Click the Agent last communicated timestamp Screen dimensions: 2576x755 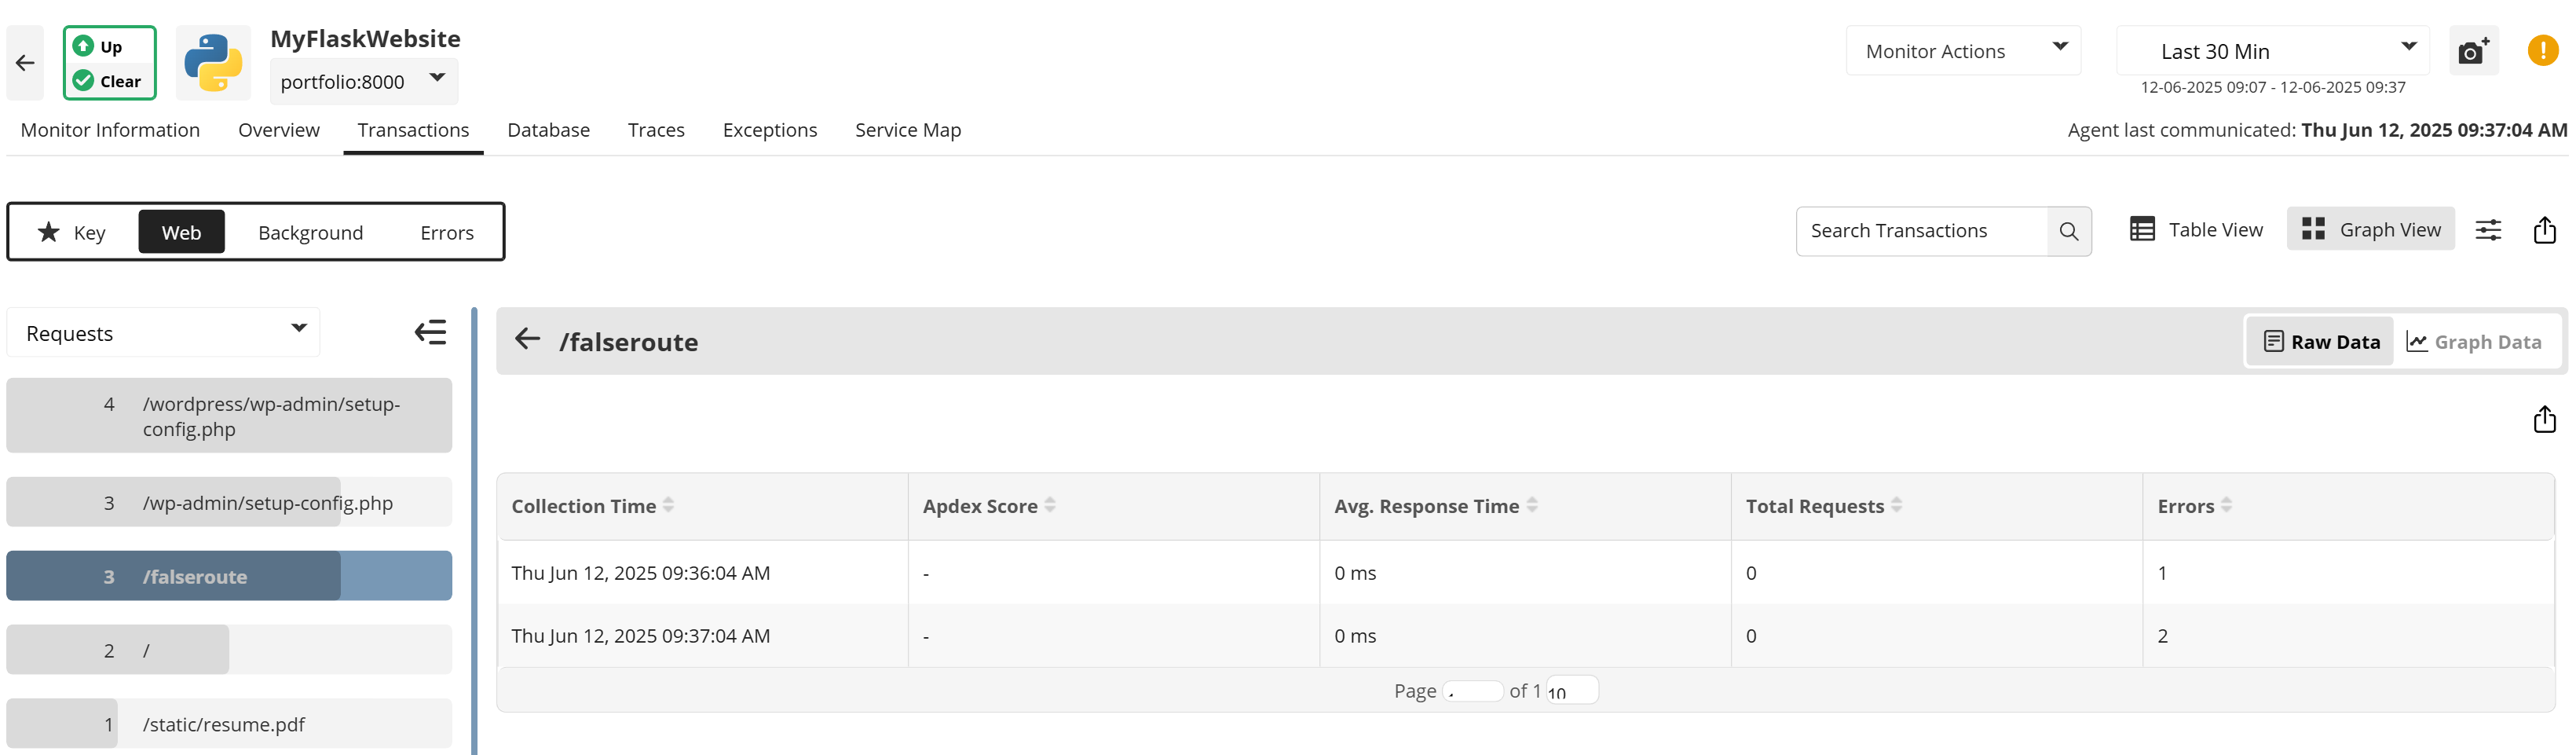pos(2433,130)
